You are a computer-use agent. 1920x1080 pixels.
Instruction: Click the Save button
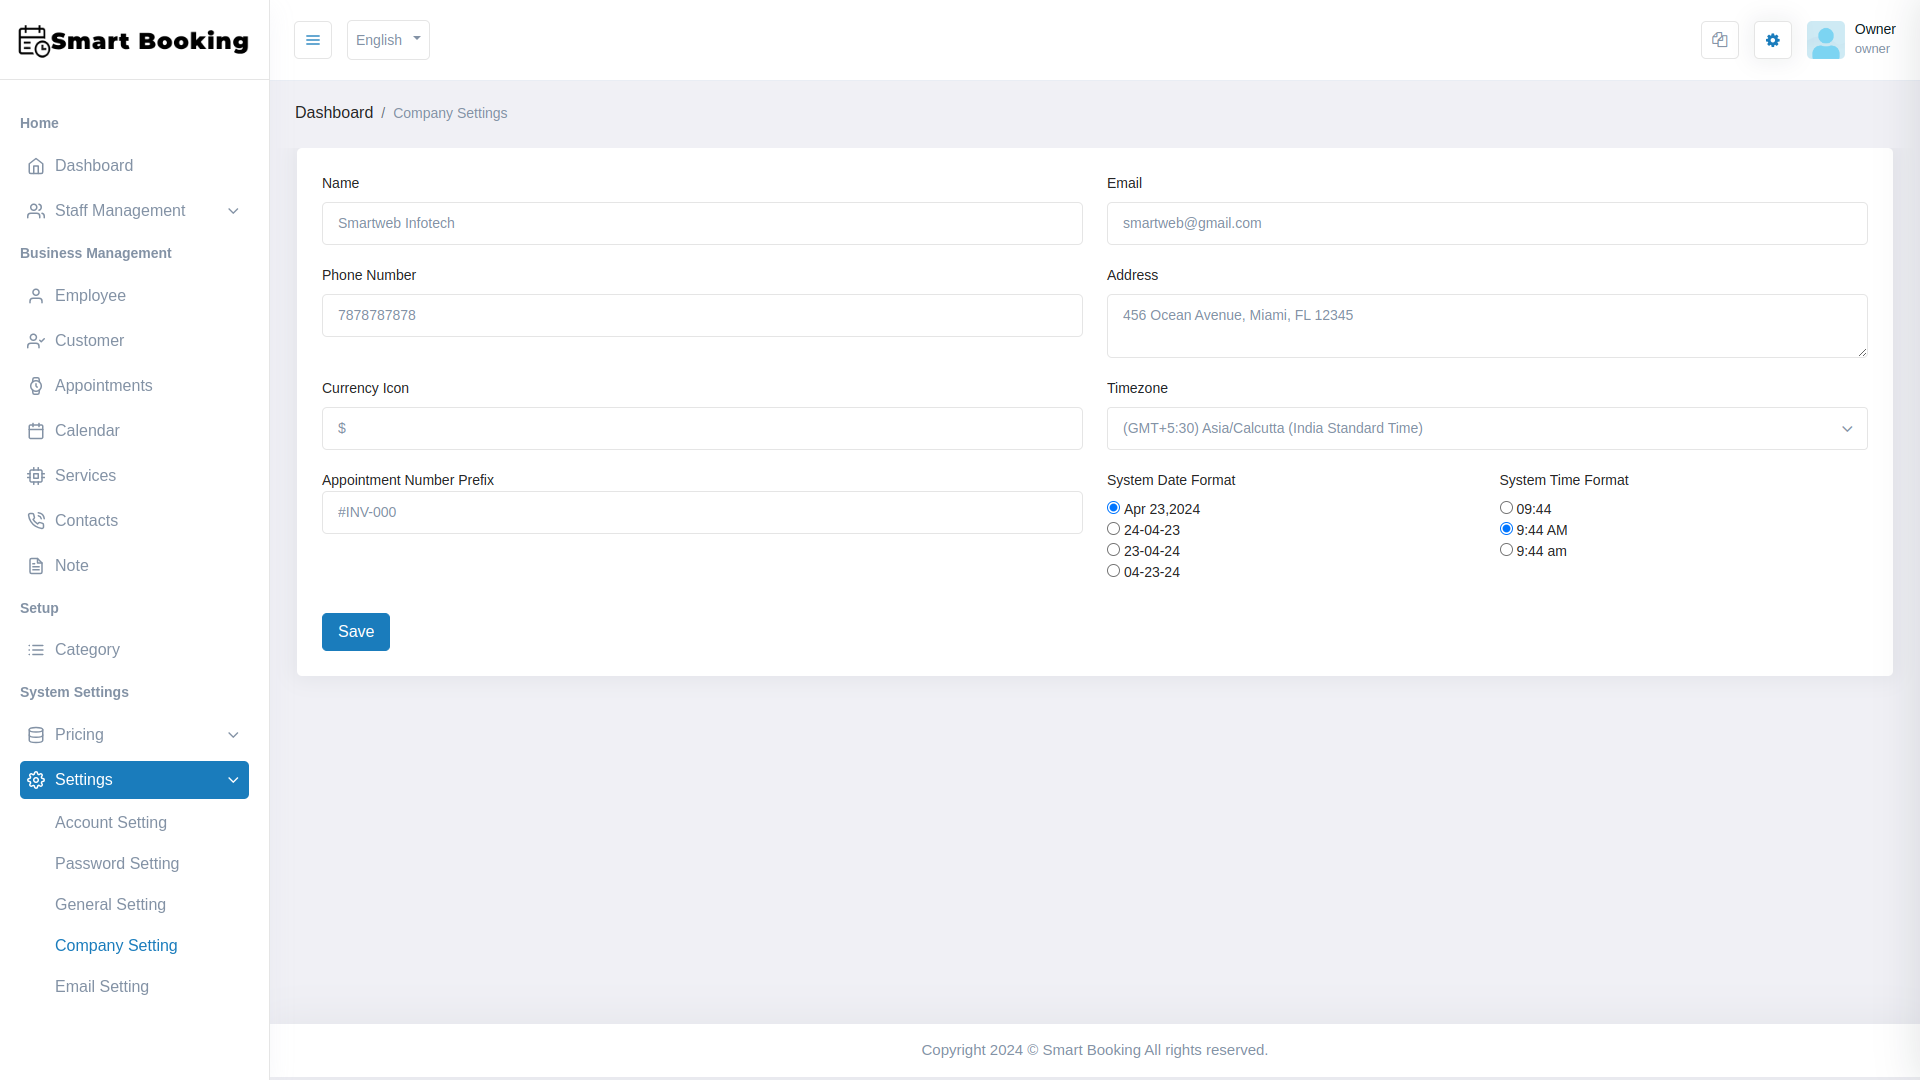[355, 631]
